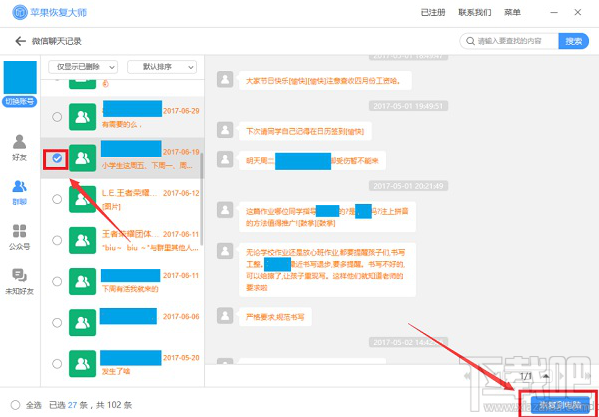Click the 苹果恢复大师 logo icon
599x417 pixels.
coord(20,13)
